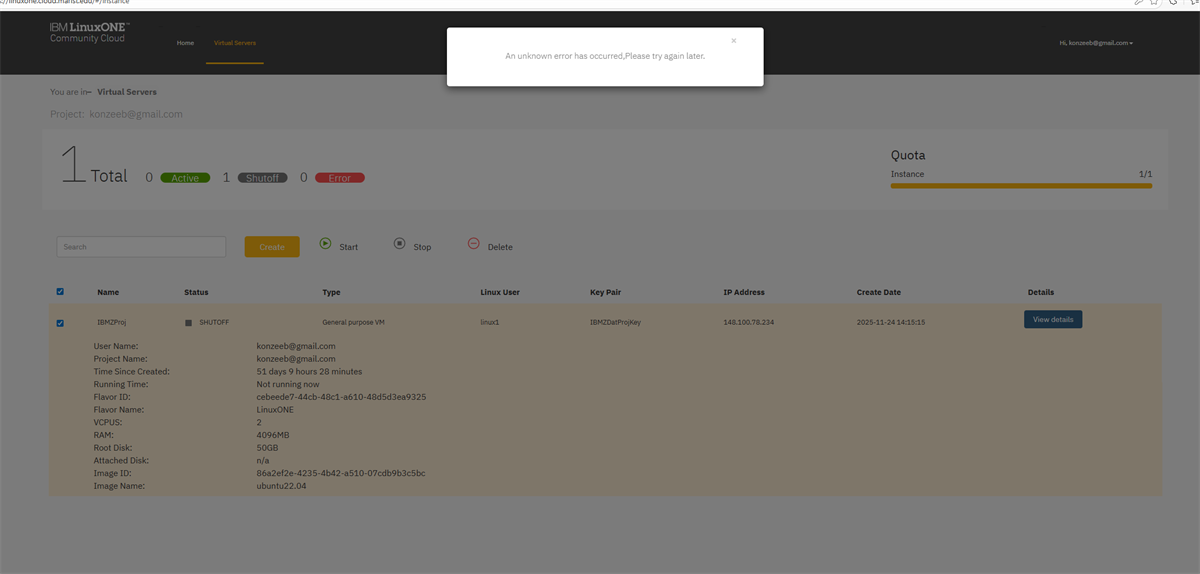Click the Name column header
Screen dimensions: 1200x574
pos(108,292)
